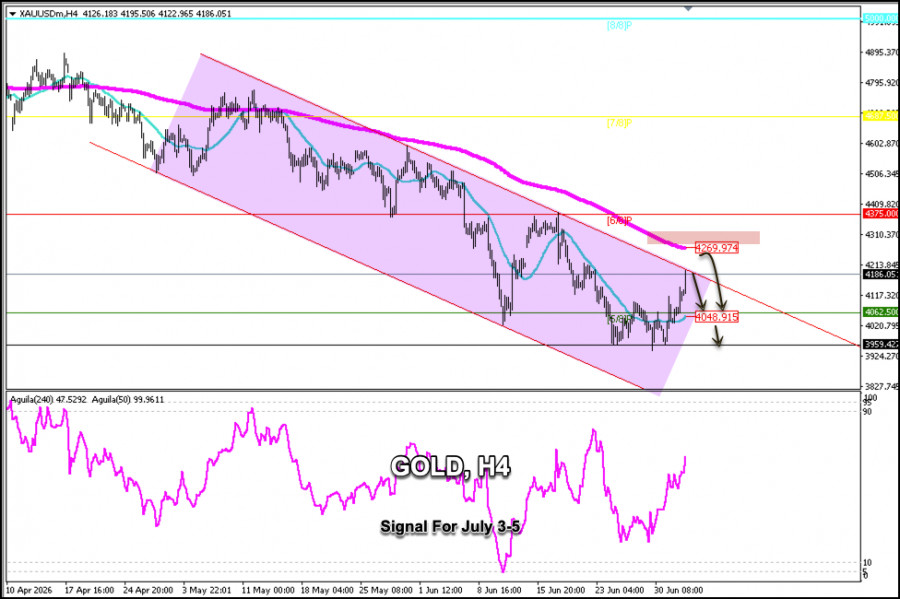Click the 3 May 22:01 date label

[207, 590]
